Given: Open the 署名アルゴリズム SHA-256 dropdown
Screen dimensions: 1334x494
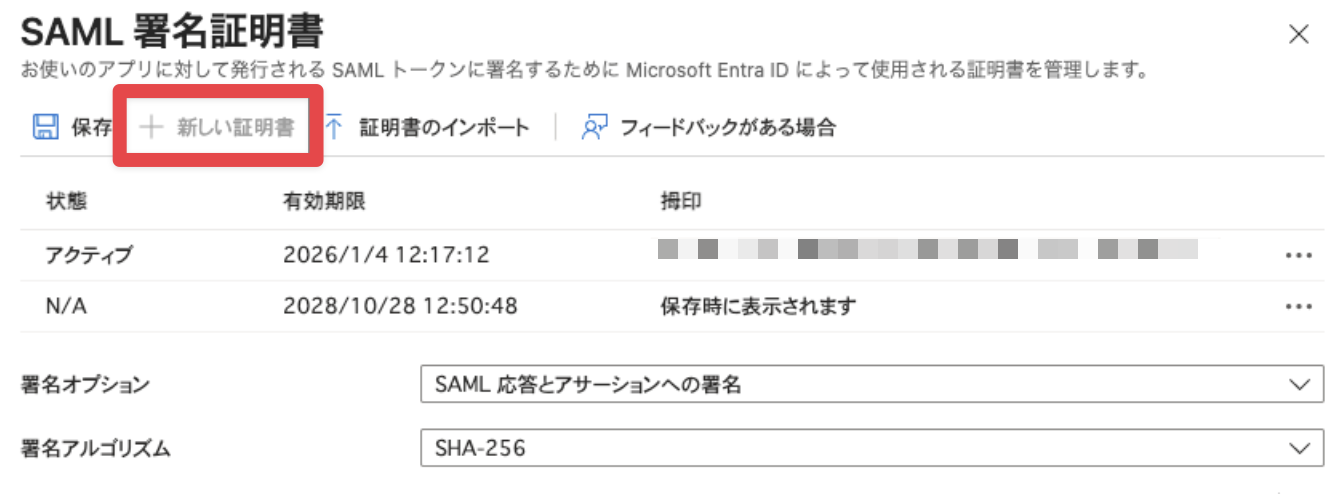Looking at the screenshot, I should tap(850, 448).
